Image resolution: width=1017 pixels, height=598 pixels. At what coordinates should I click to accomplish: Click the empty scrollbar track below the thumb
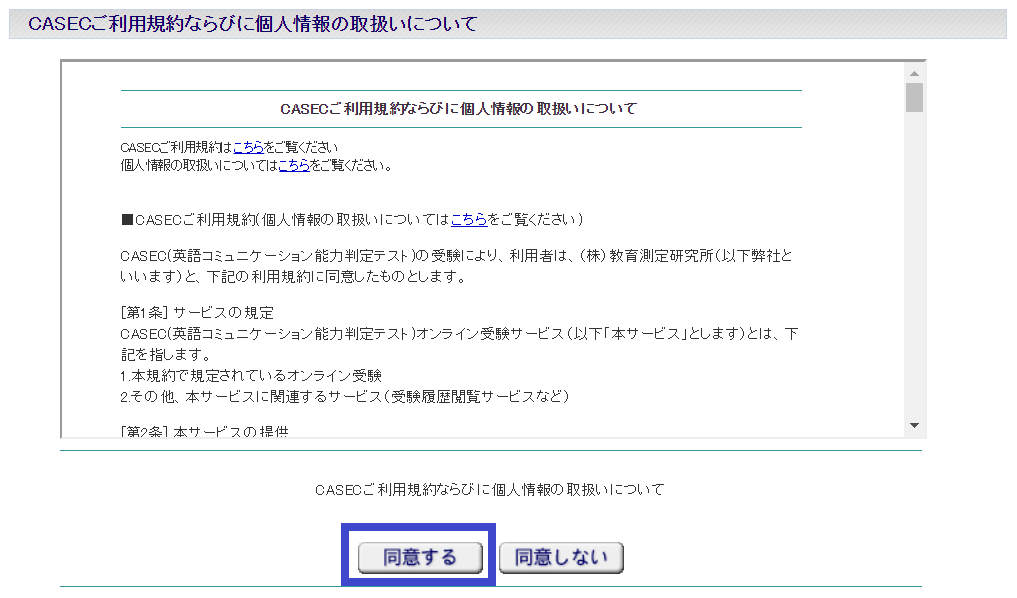coord(914,270)
